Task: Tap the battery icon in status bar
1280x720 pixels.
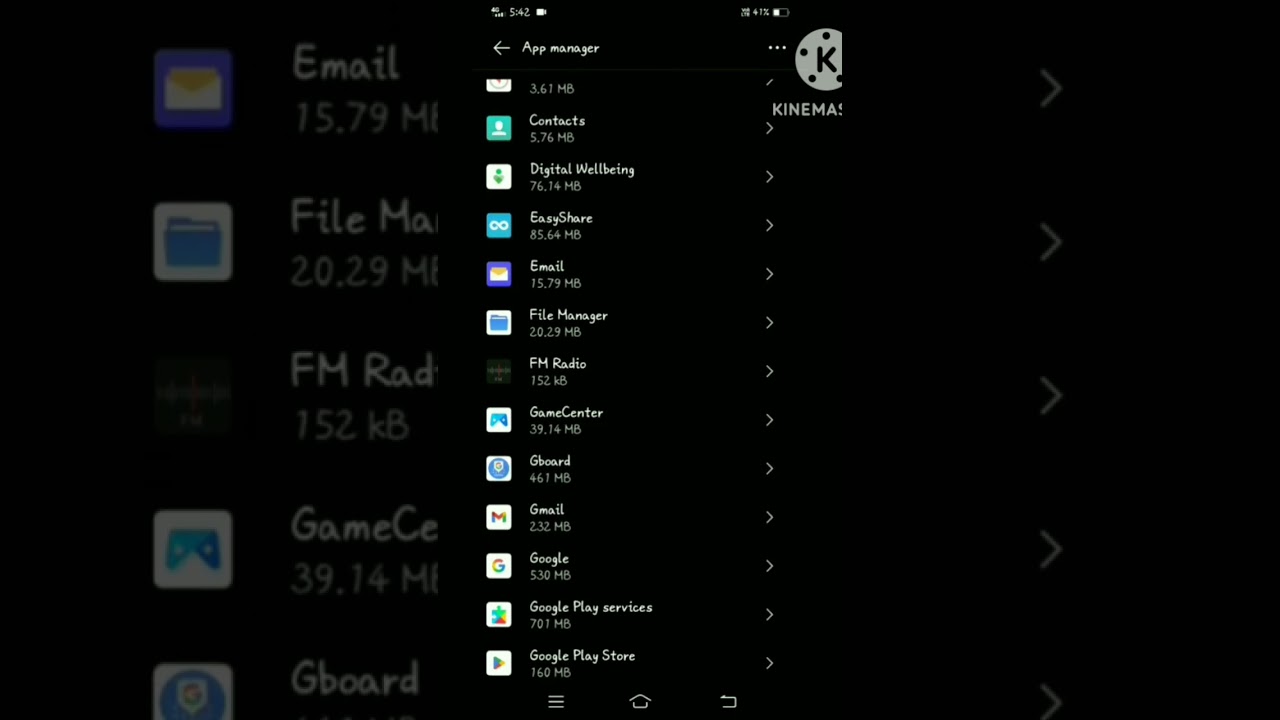Action: click(x=781, y=13)
